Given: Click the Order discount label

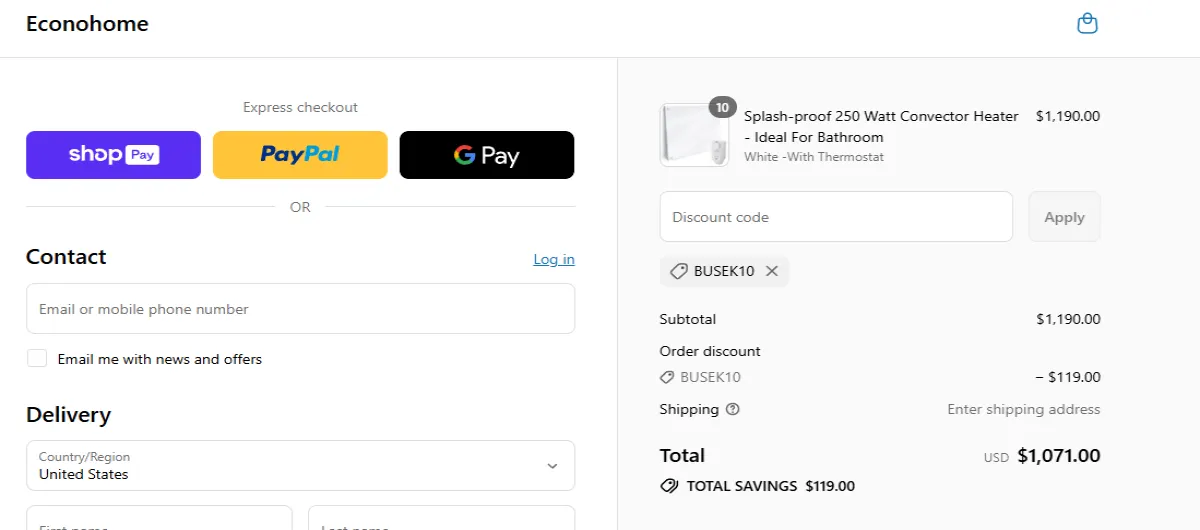Looking at the screenshot, I should pyautogui.click(x=710, y=351).
